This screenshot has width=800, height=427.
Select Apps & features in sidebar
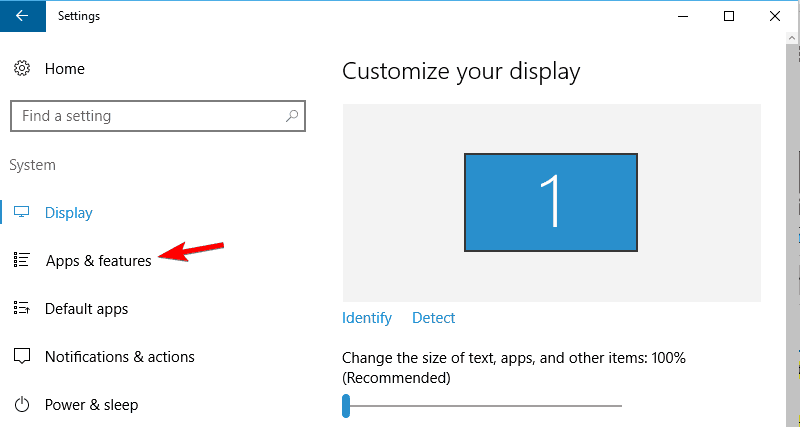tap(98, 261)
